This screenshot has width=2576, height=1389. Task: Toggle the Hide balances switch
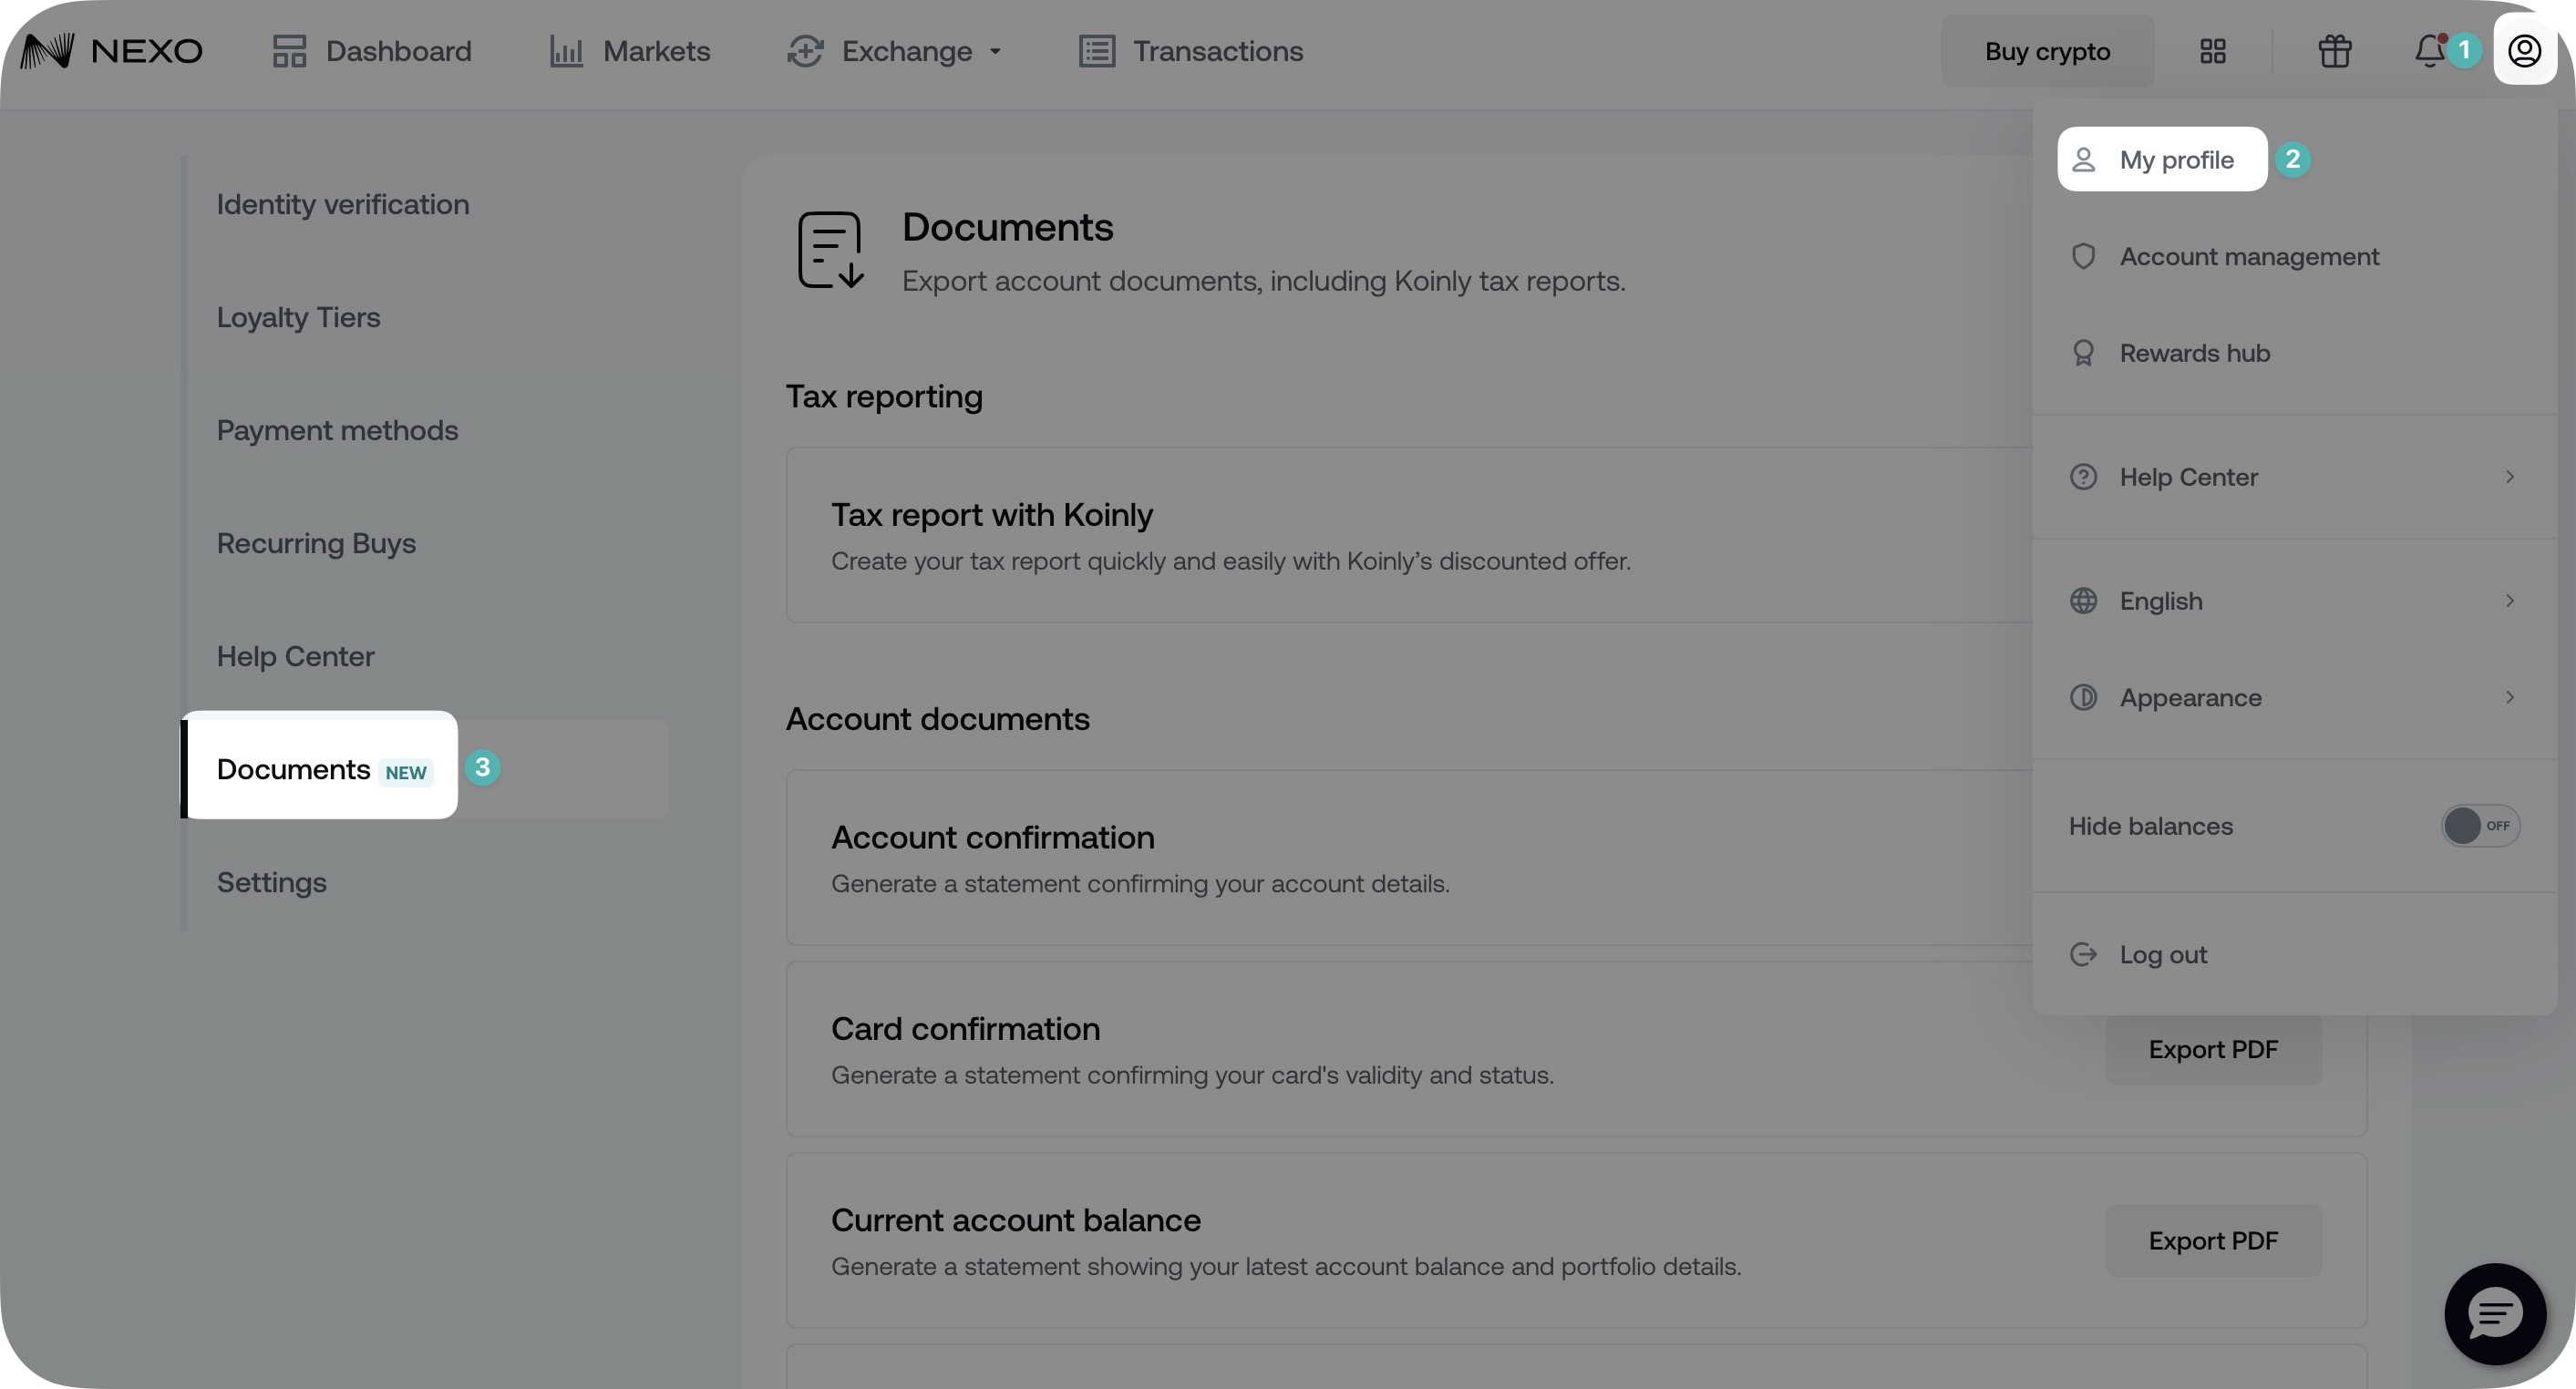coord(2480,826)
